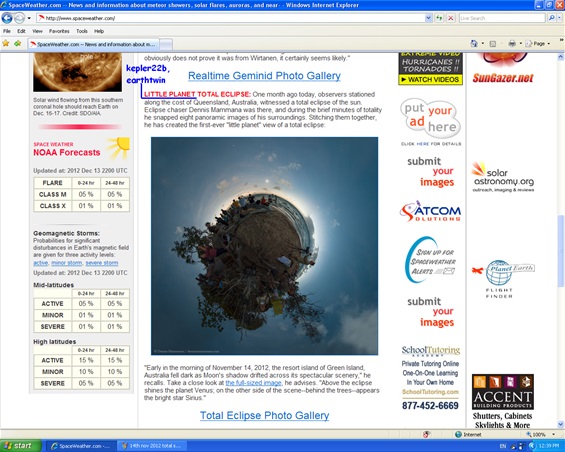The height and width of the screenshot is (452, 565).
Task: Click the Feeds toolbar icon
Action: 493,44
